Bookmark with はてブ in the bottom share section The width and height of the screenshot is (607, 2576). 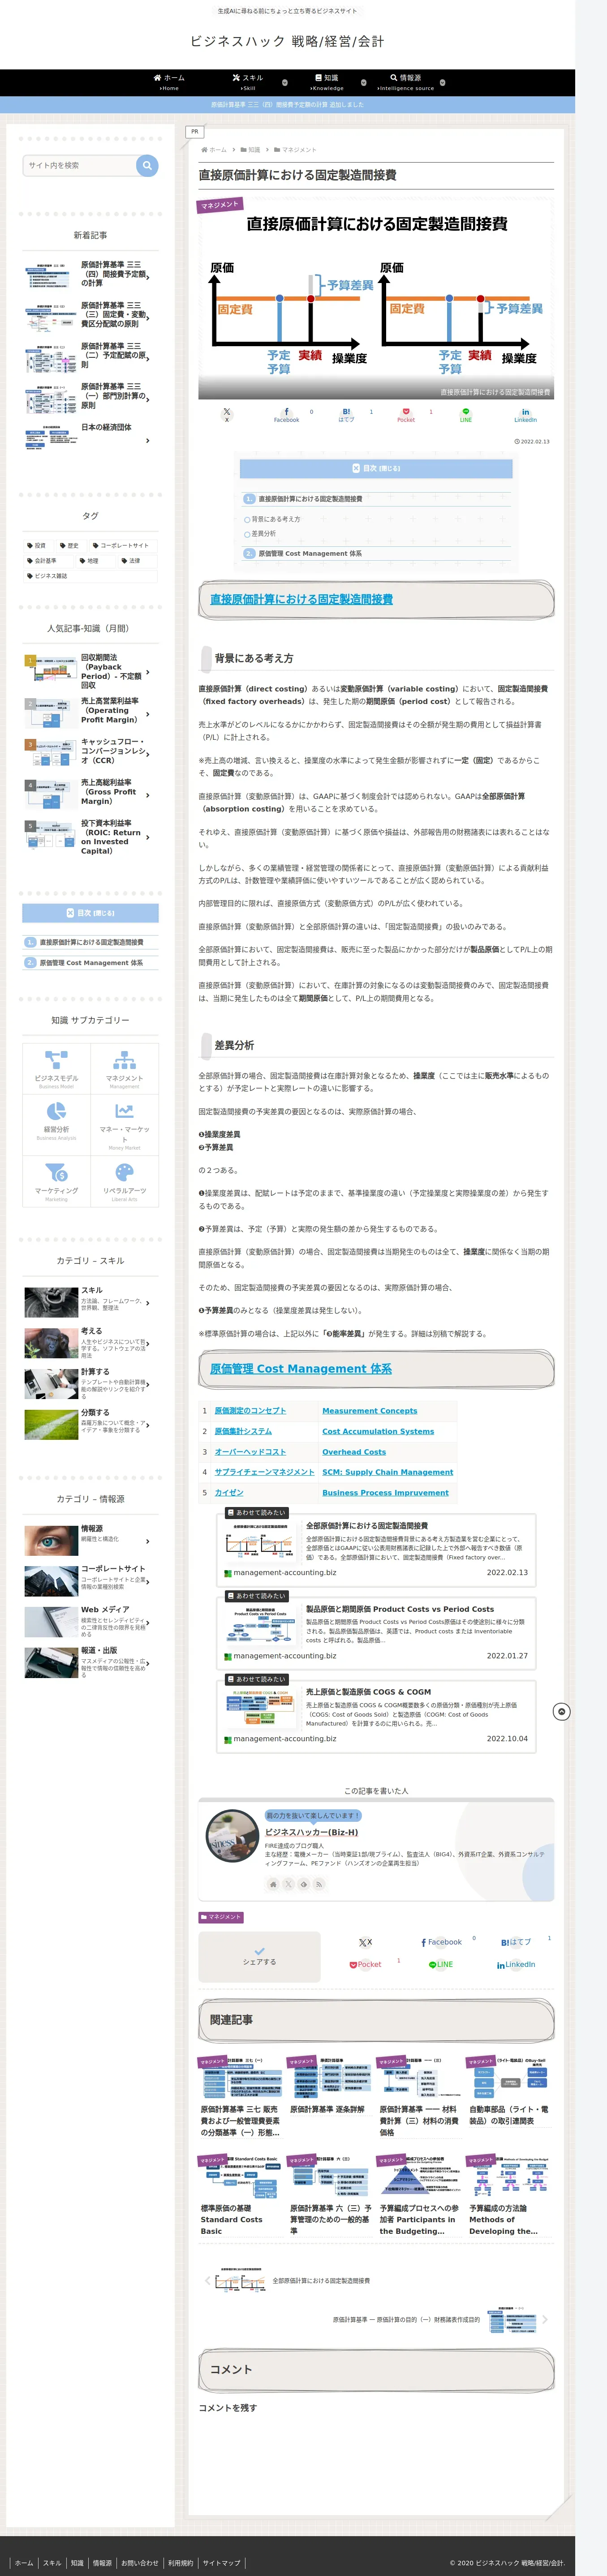pyautogui.click(x=516, y=1942)
